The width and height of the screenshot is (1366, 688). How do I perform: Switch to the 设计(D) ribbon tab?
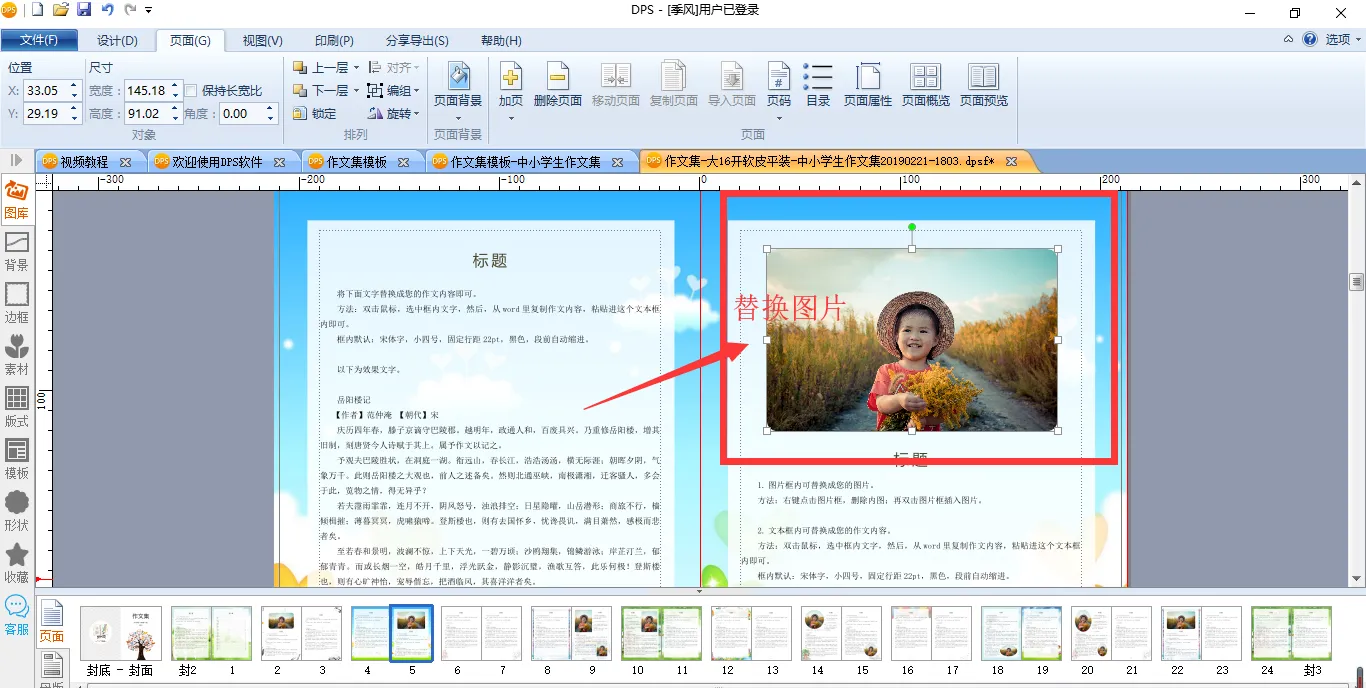(x=117, y=41)
